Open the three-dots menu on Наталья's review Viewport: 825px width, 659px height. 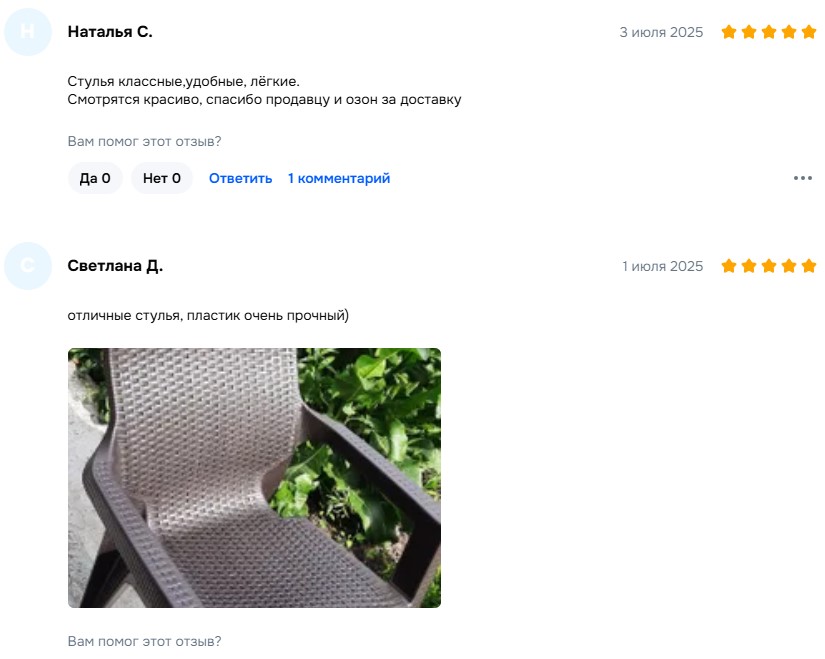point(802,178)
